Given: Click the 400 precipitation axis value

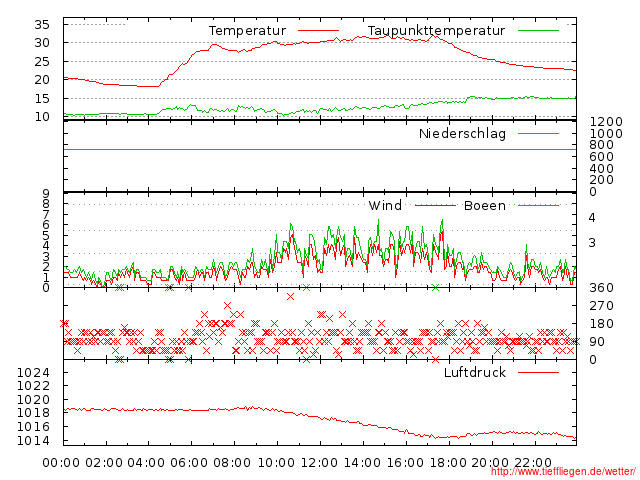Looking at the screenshot, I should 602,168.
